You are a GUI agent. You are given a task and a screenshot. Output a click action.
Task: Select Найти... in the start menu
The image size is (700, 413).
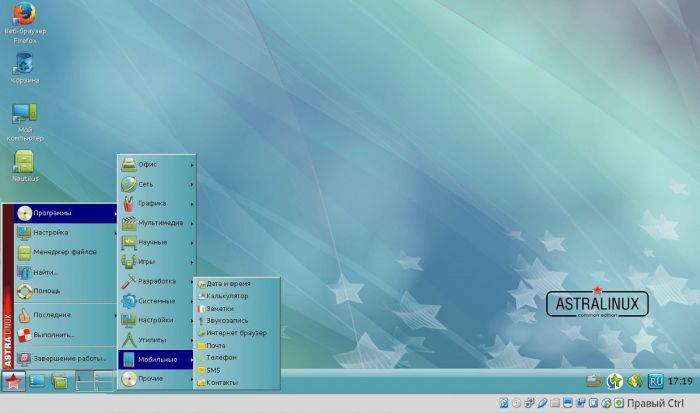point(66,271)
